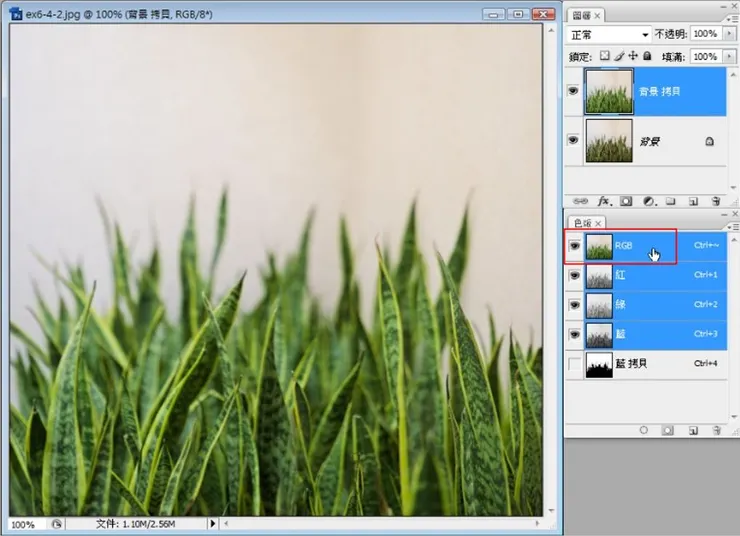Click the 背景 layer thumbnail
Image resolution: width=740 pixels, height=536 pixels.
coord(608,141)
